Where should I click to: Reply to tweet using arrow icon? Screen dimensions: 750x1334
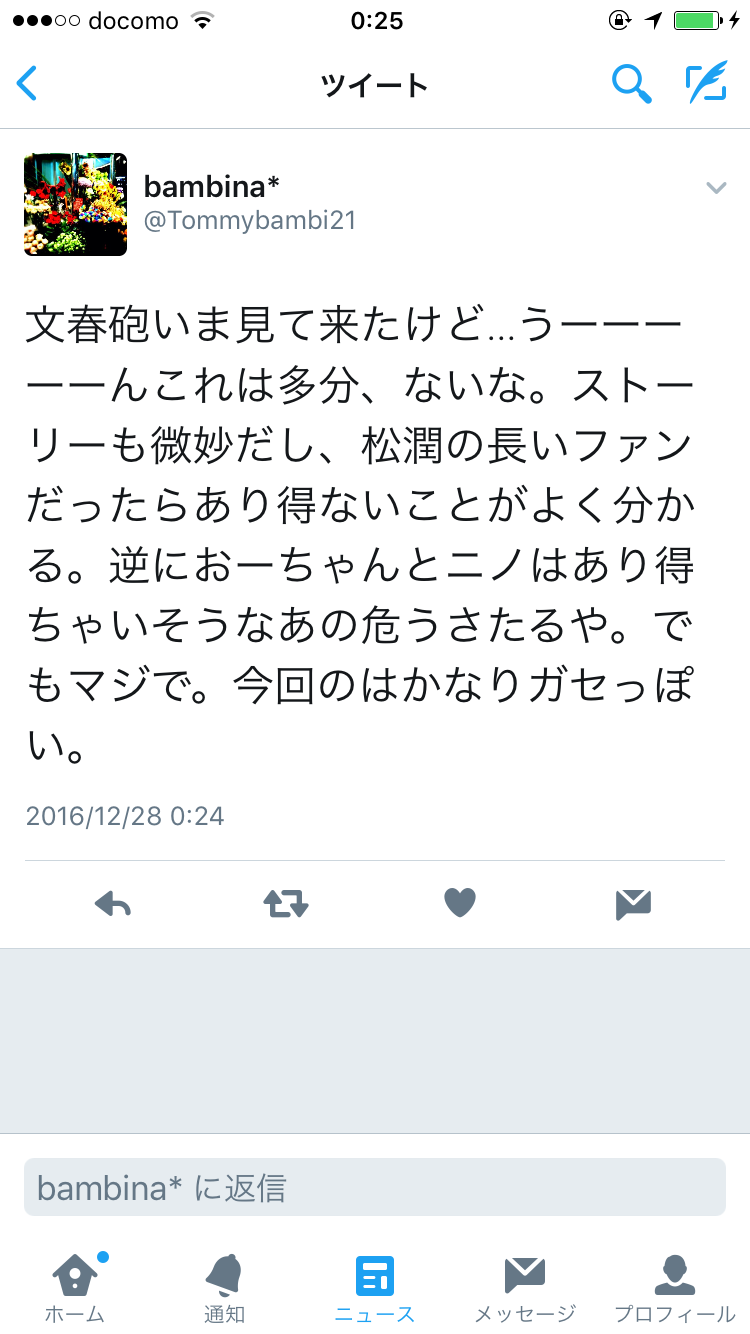tap(113, 904)
